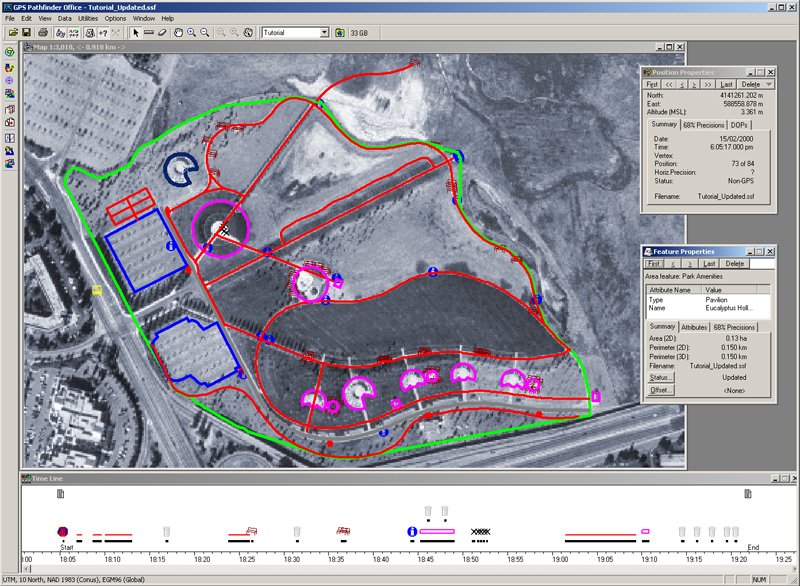Select the long red line near 19:00 on Time Line
Viewport: 800px width, 586px height.
tap(600, 534)
